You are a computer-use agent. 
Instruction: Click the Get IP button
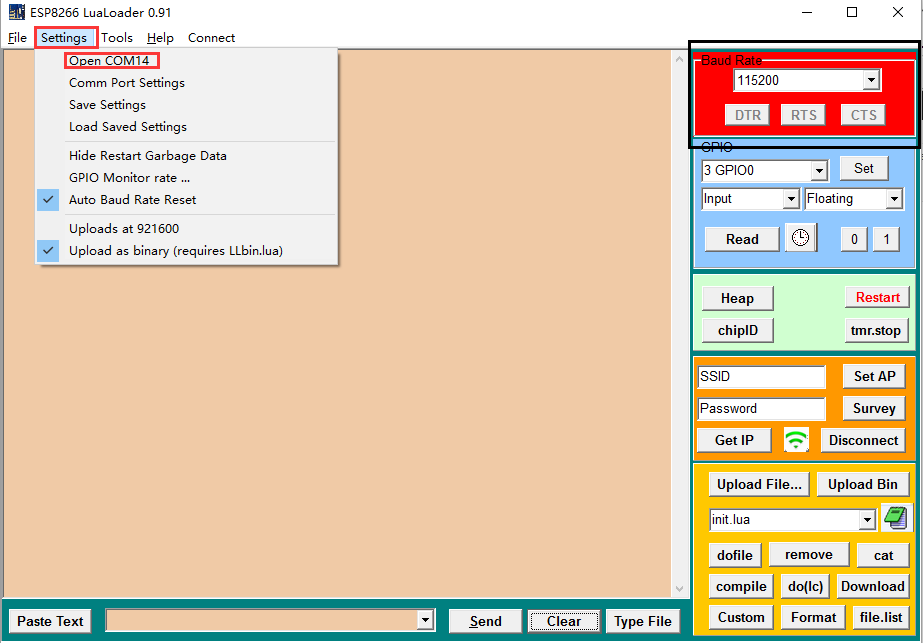pos(734,440)
